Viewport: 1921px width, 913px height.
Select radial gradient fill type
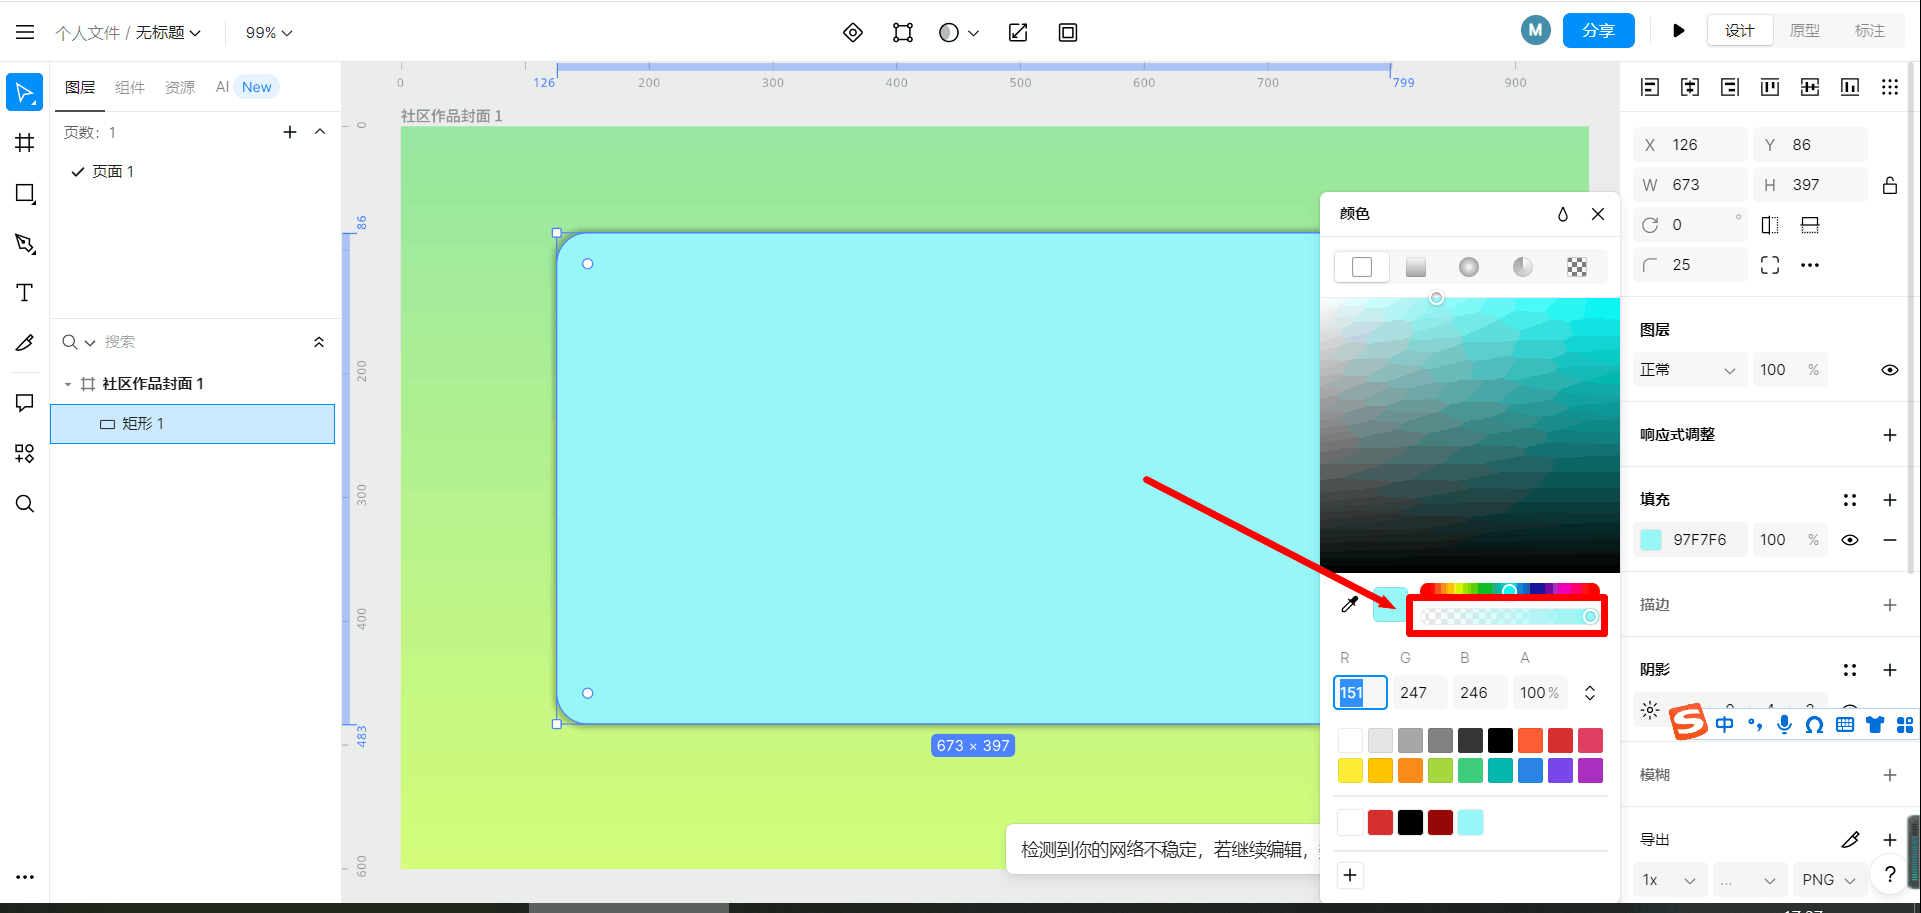click(x=1469, y=267)
